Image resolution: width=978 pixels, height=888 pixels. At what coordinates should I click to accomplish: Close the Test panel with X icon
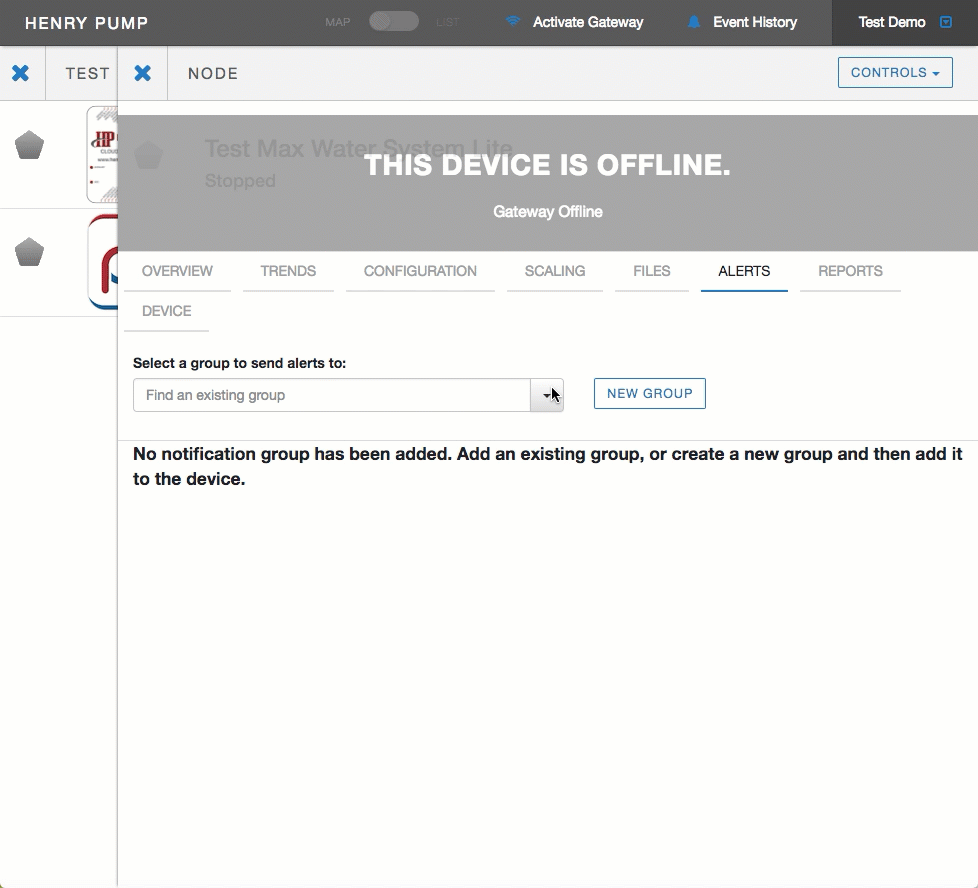(x=20, y=73)
